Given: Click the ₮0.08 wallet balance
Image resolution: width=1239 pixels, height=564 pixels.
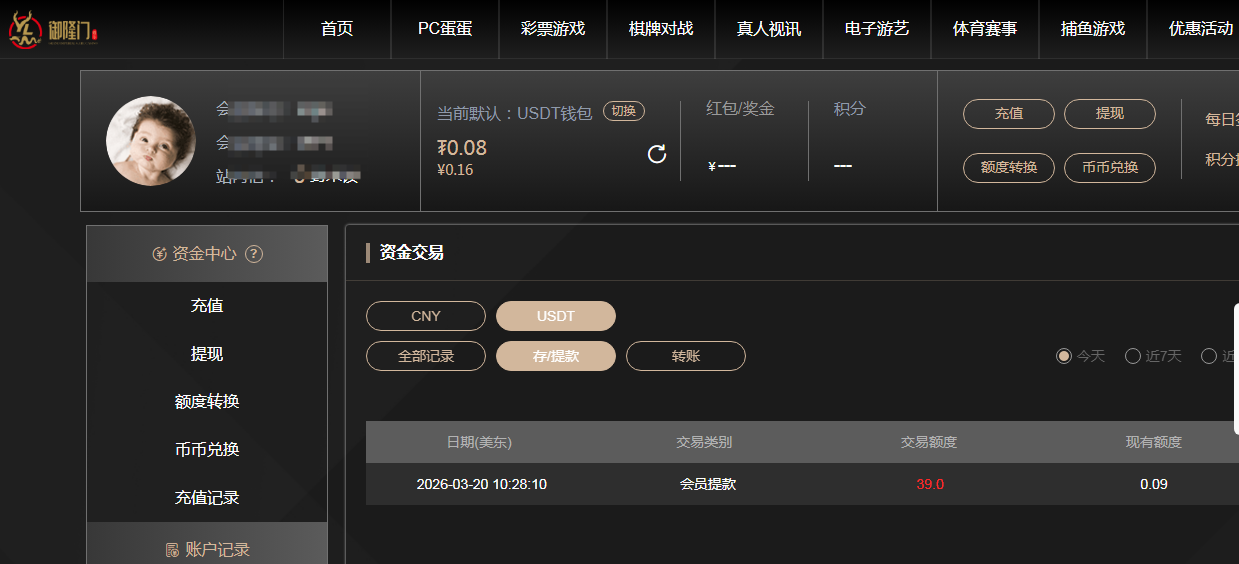Looking at the screenshot, I should (x=462, y=148).
